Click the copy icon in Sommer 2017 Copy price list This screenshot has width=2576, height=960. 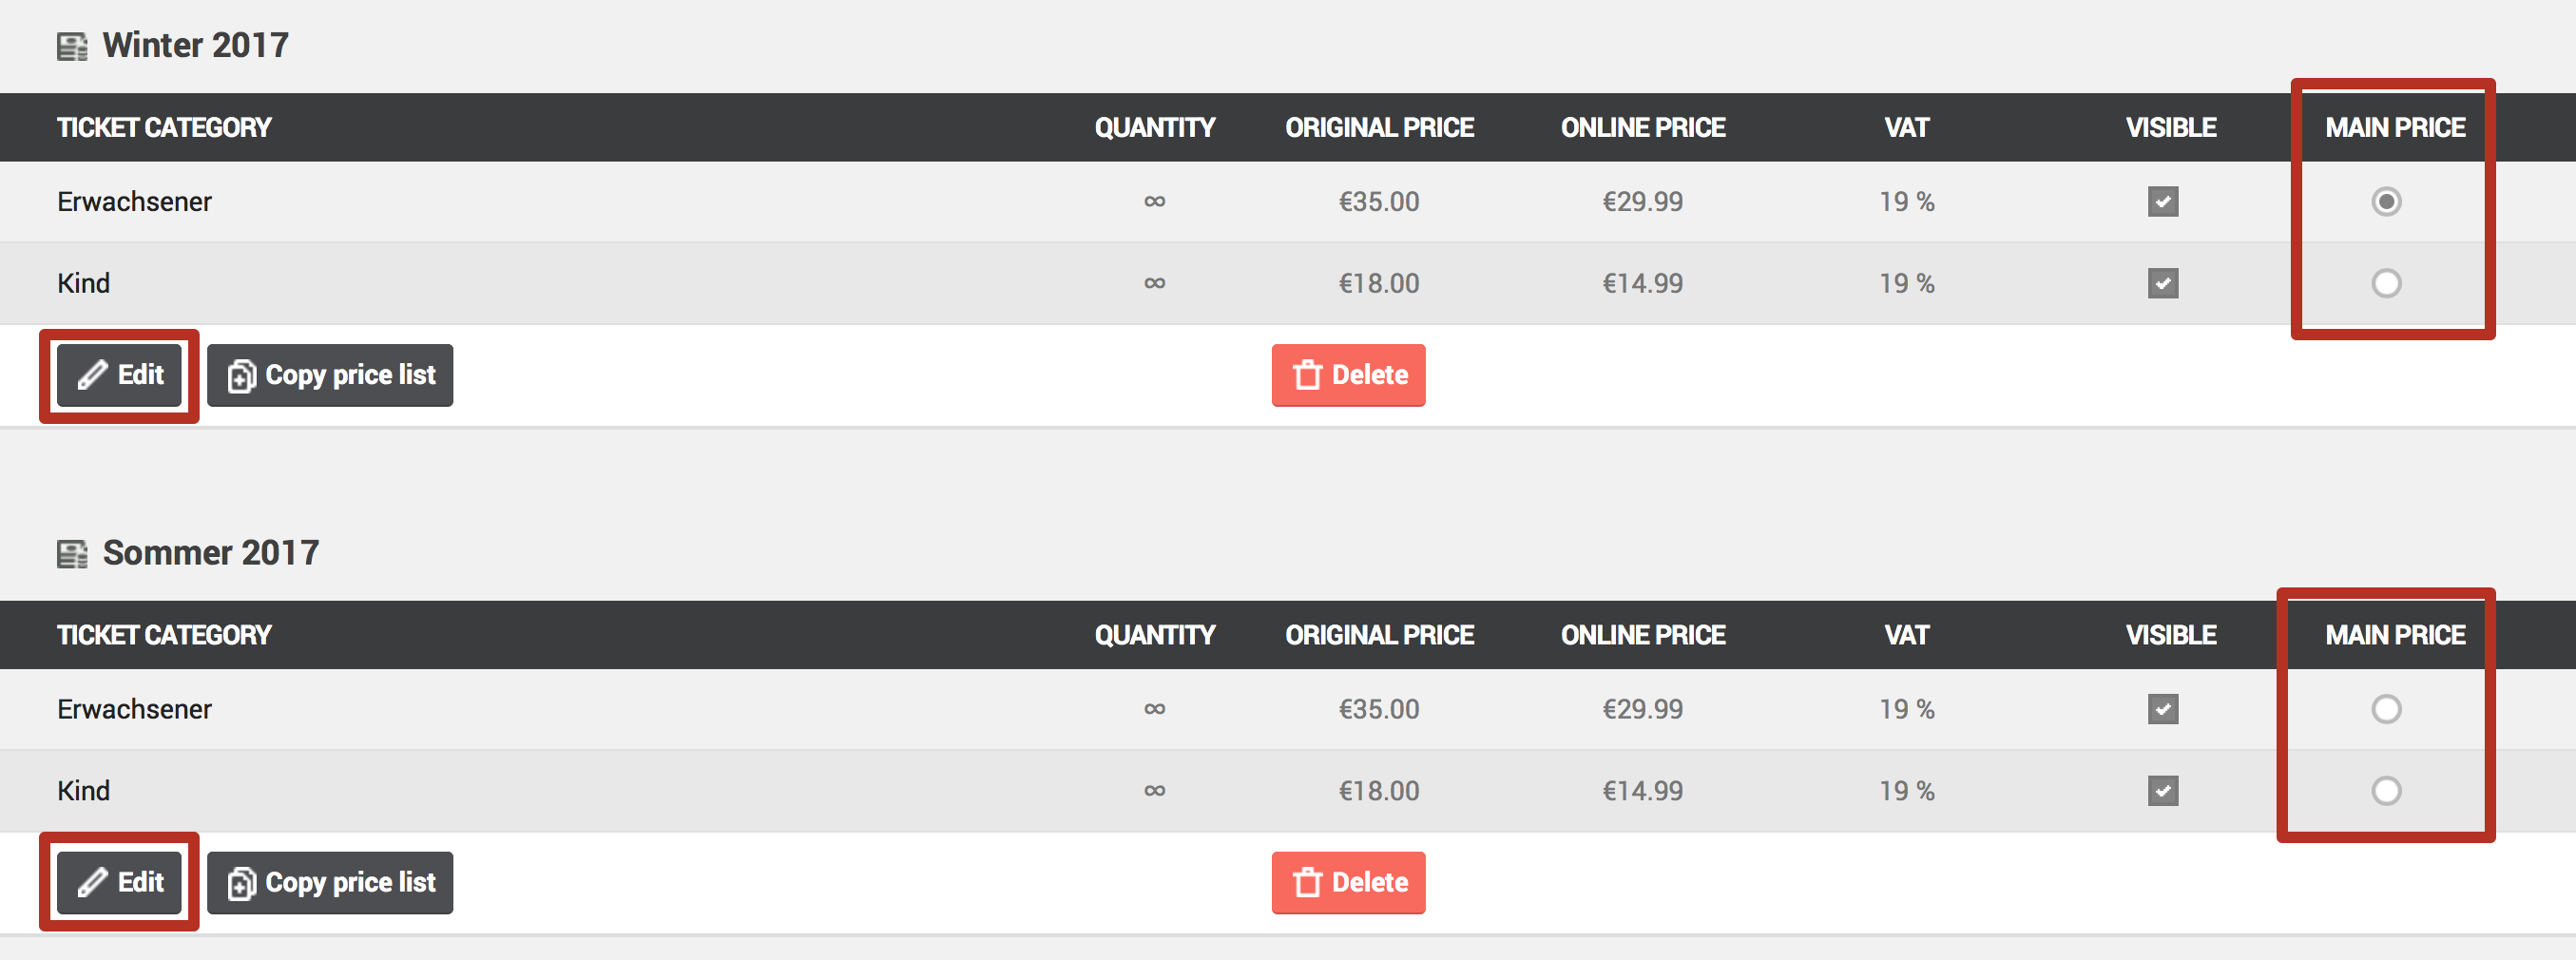pyautogui.click(x=241, y=883)
